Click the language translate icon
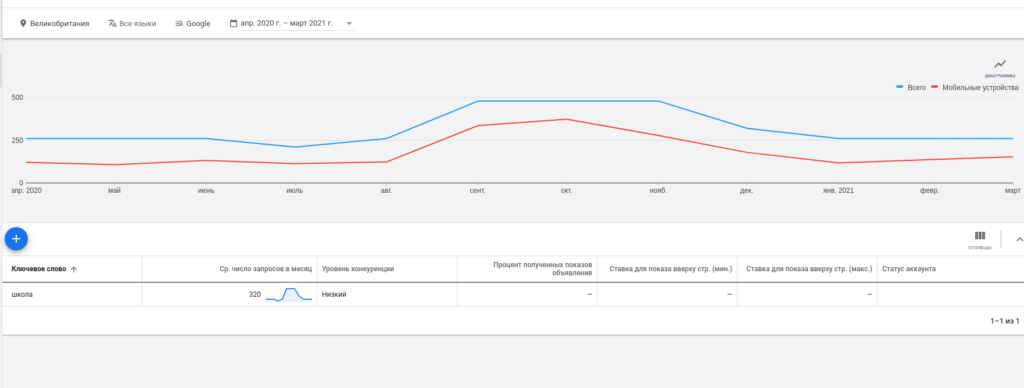The height and width of the screenshot is (388, 1024). [x=112, y=24]
